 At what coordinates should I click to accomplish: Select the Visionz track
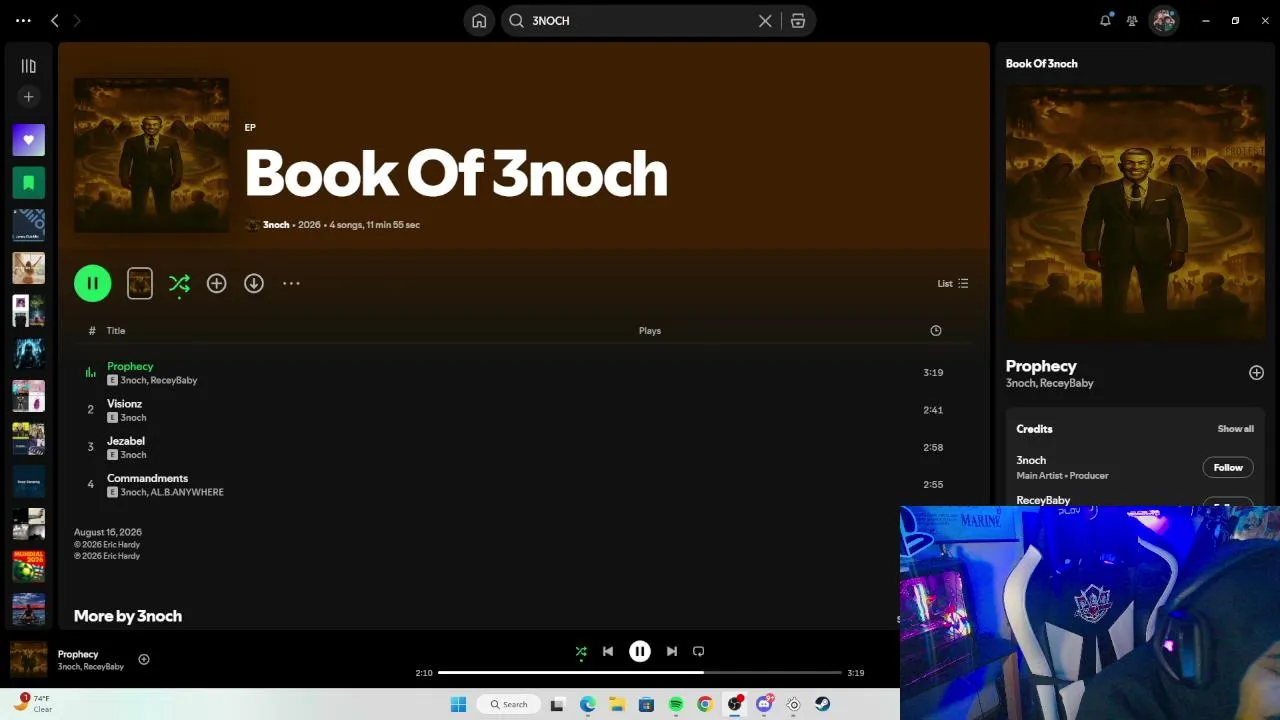(x=523, y=410)
